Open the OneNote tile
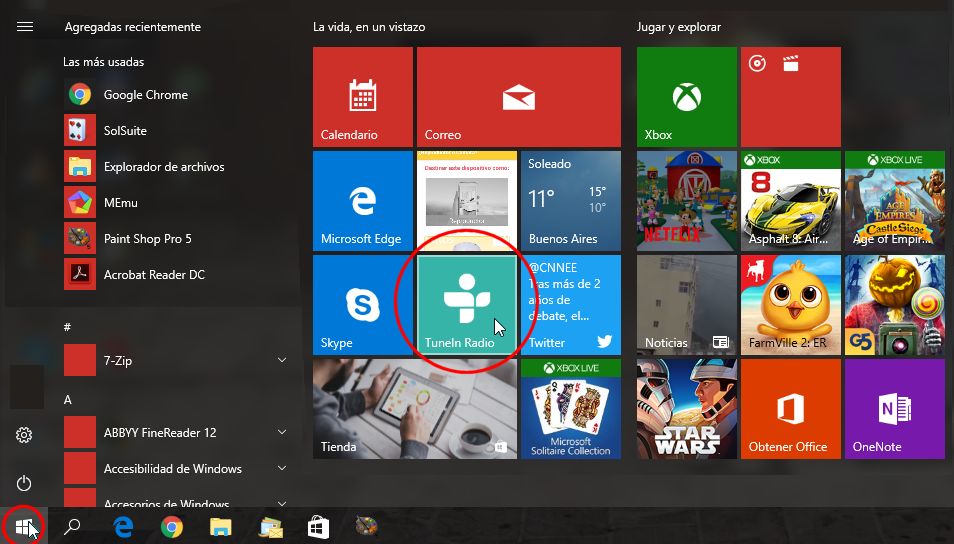The image size is (954, 544). [x=895, y=409]
